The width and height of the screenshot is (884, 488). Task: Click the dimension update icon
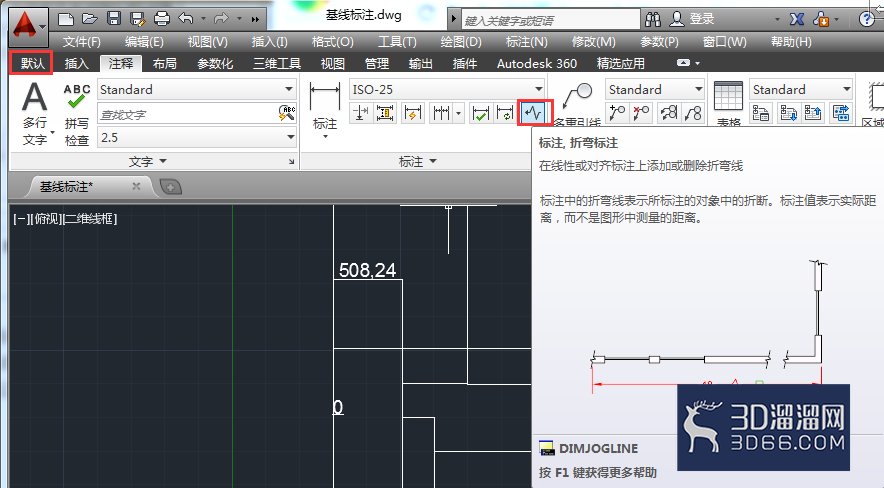coord(505,113)
